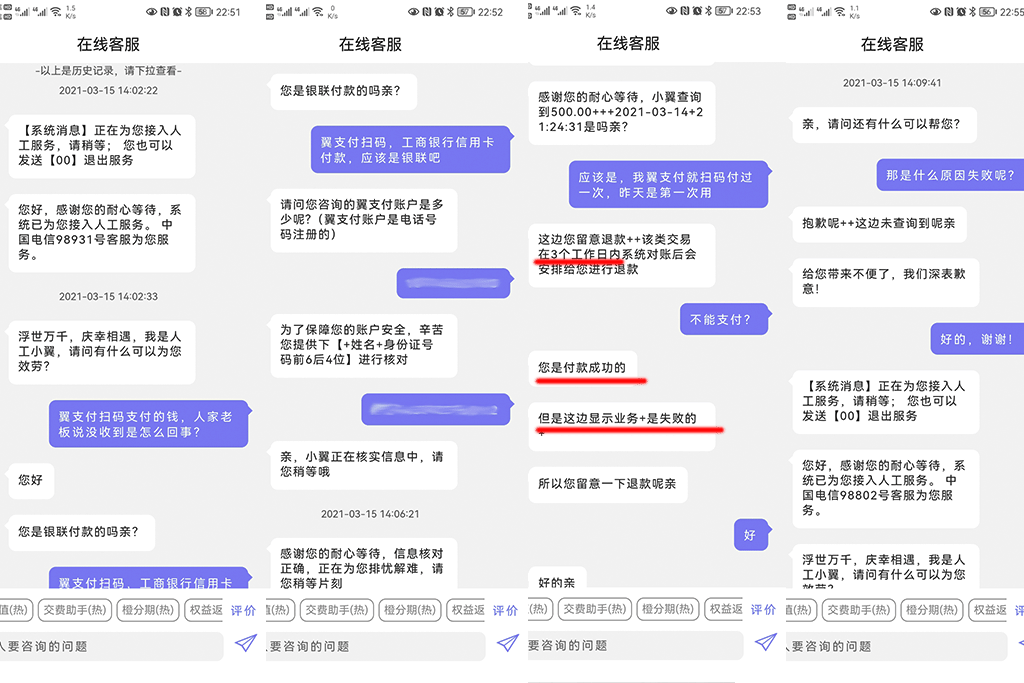Tap the Bluetooth icon in the 22:53 status bar
Viewport: 1024px width, 683px height.
[x=708, y=11]
